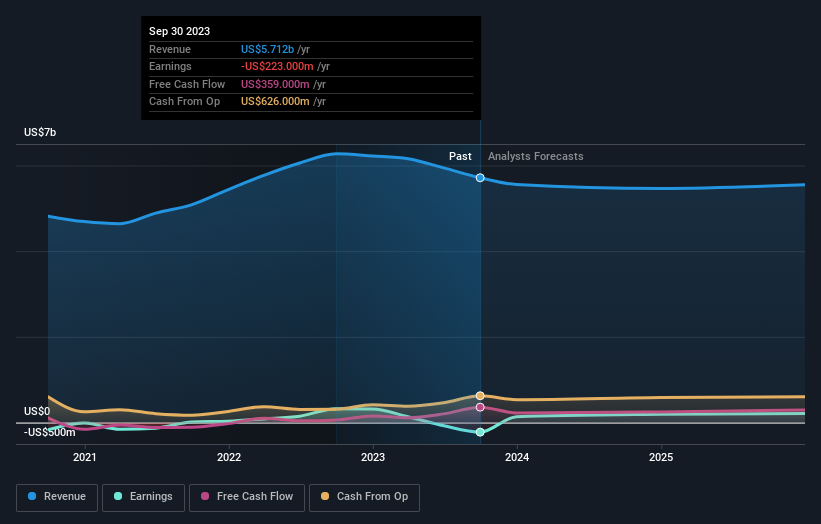Screen dimensions: 821x524
Task: Click the 2025 x-axis label
Action: coord(661,458)
